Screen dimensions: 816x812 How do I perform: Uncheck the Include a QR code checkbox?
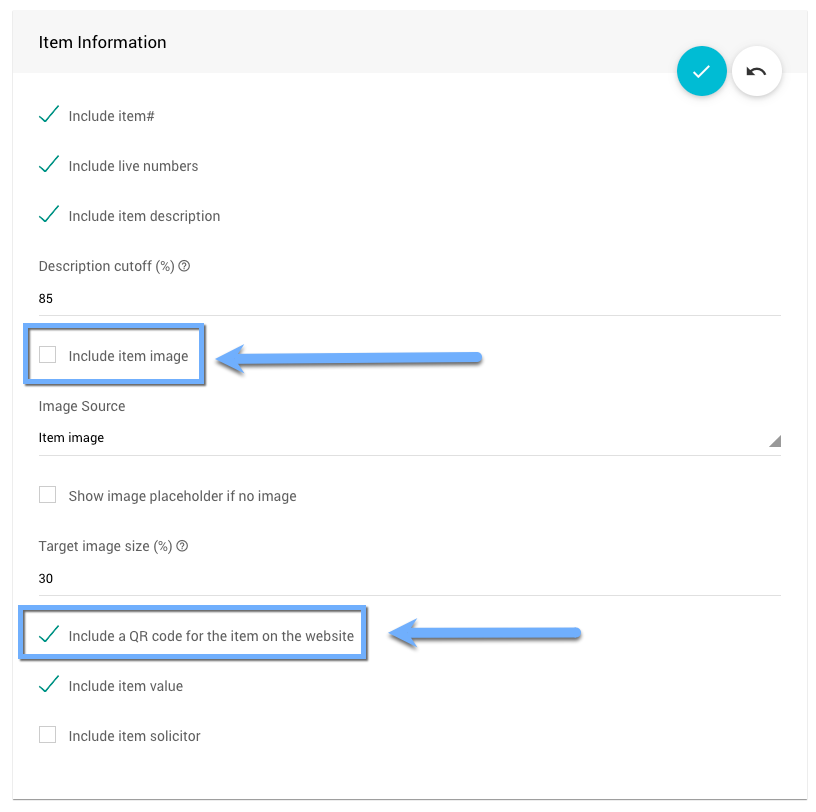(48, 635)
